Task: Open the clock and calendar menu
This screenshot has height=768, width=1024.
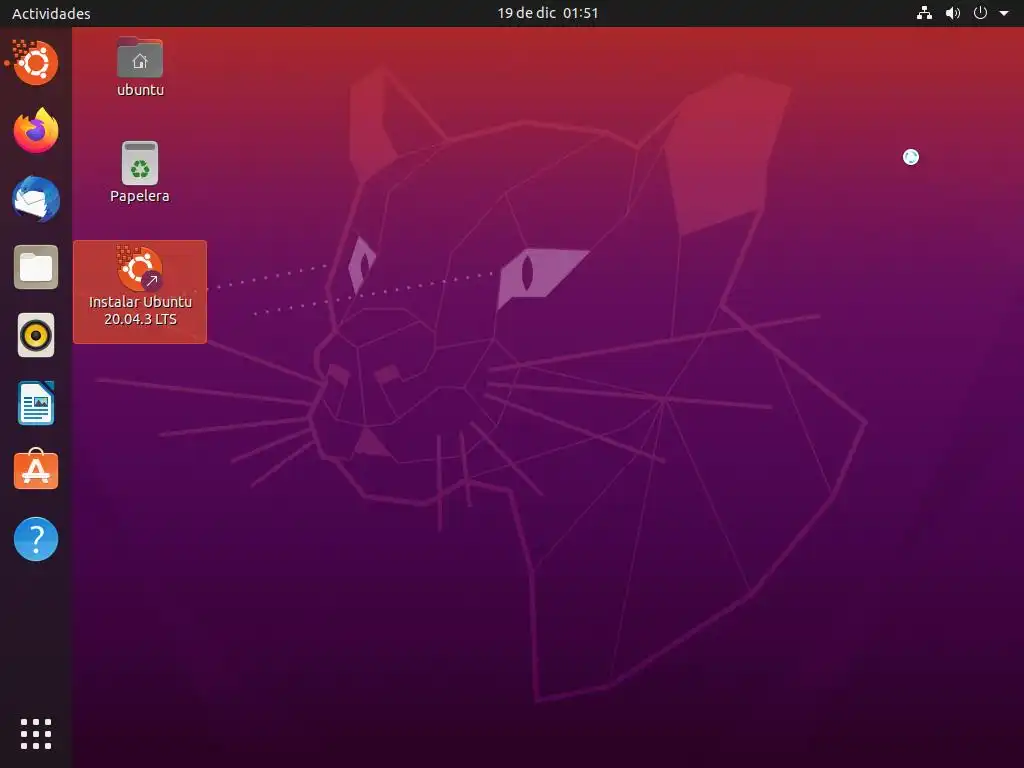Action: [548, 13]
